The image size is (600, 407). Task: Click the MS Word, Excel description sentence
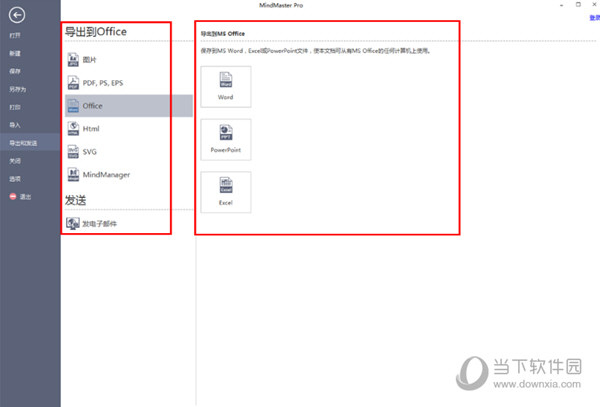[x=316, y=51]
